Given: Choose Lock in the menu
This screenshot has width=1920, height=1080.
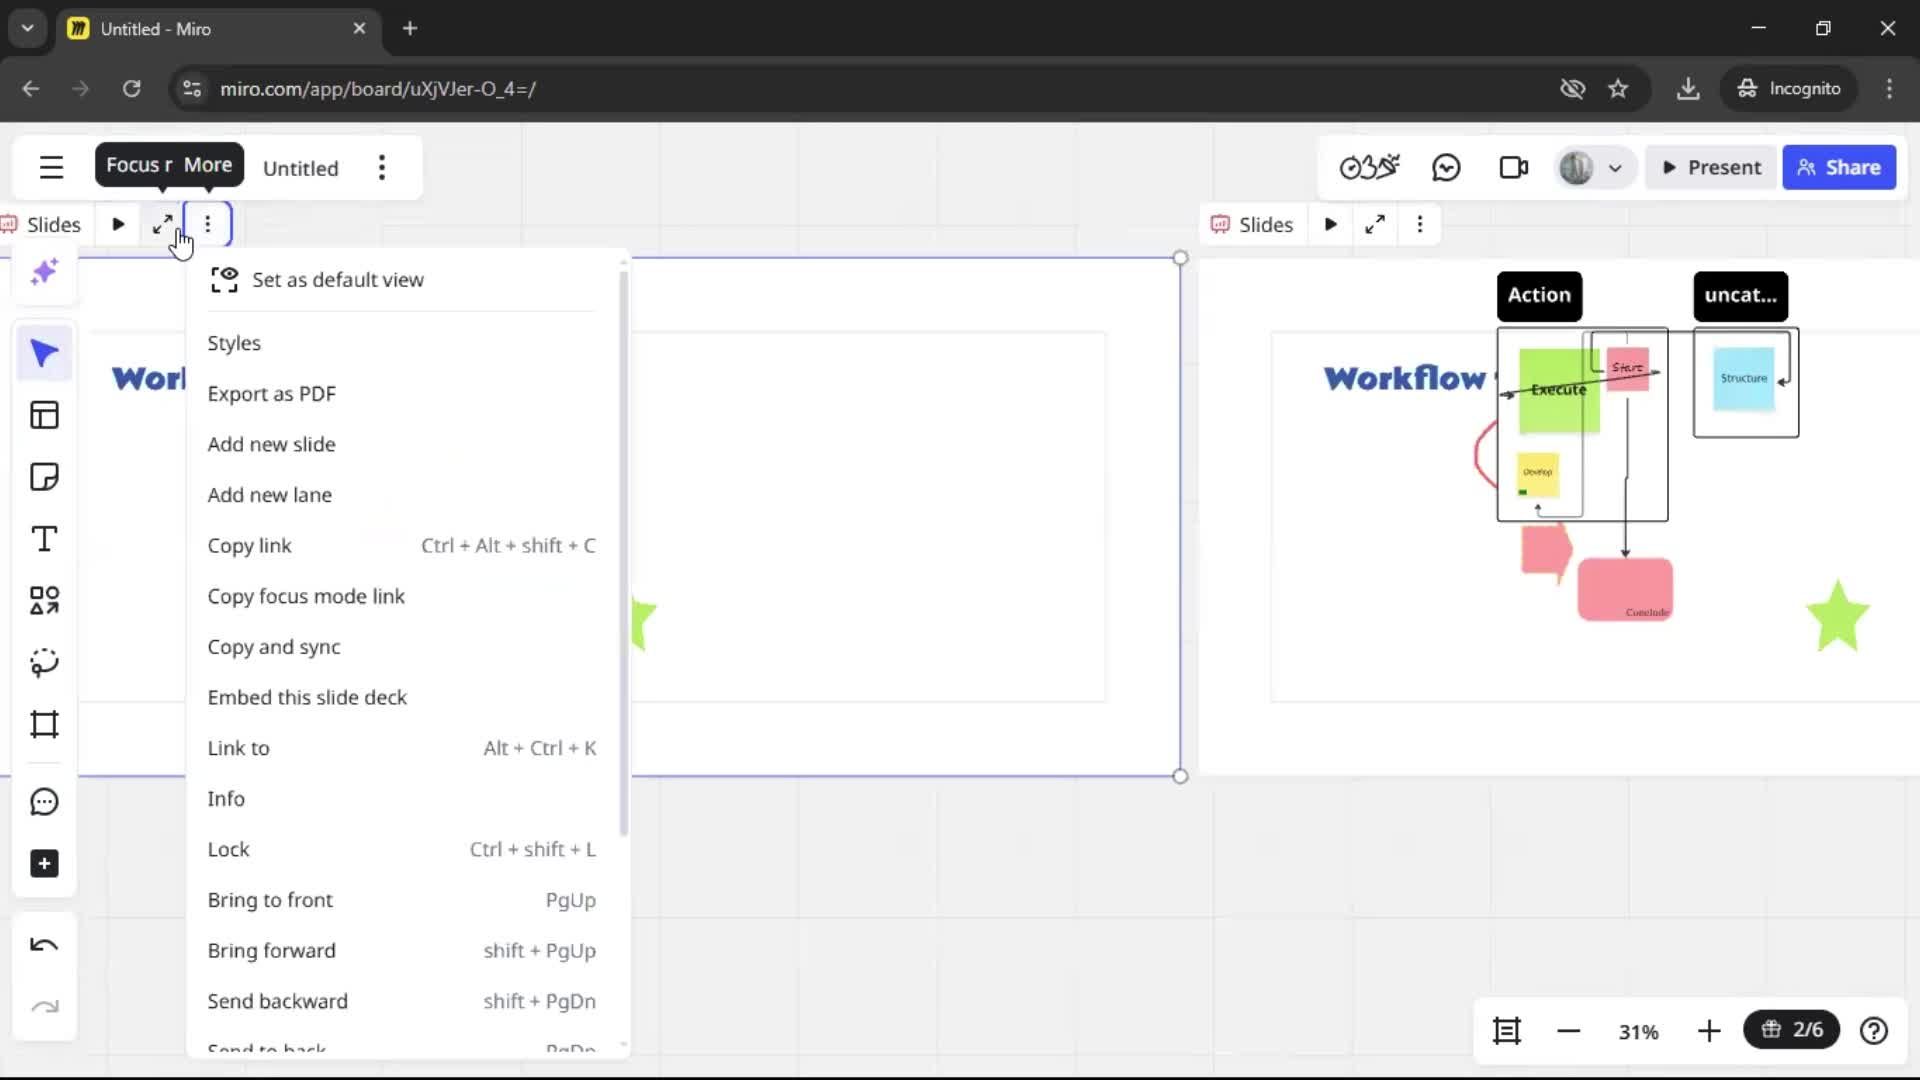Looking at the screenshot, I should coord(402,850).
